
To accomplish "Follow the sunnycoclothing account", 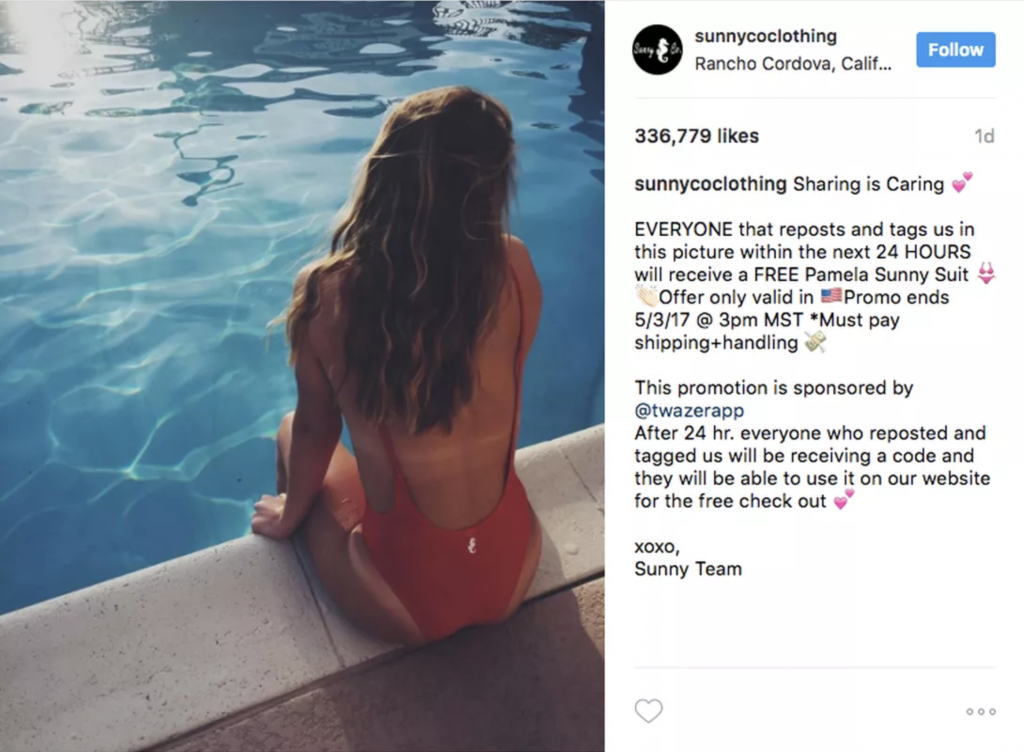I will (x=955, y=50).
